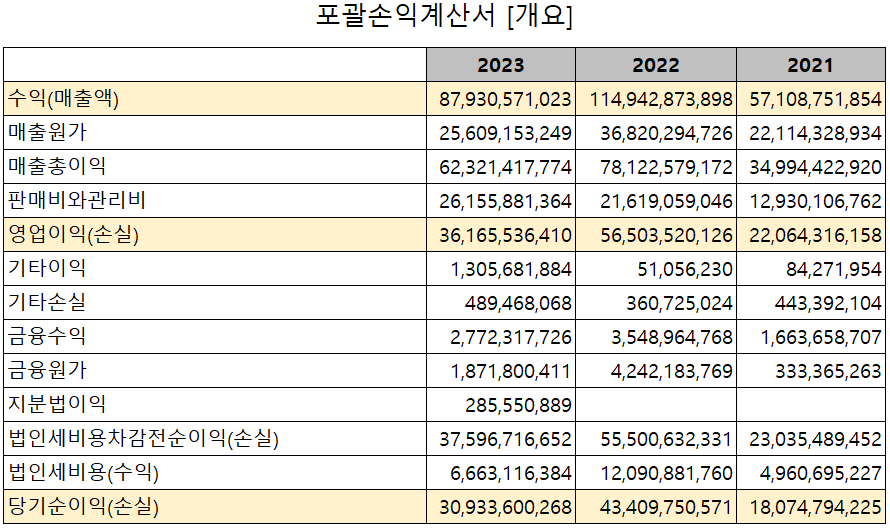Screen dimensions: 890x528
Task: Select the value 51,056,230
Action: (685, 269)
